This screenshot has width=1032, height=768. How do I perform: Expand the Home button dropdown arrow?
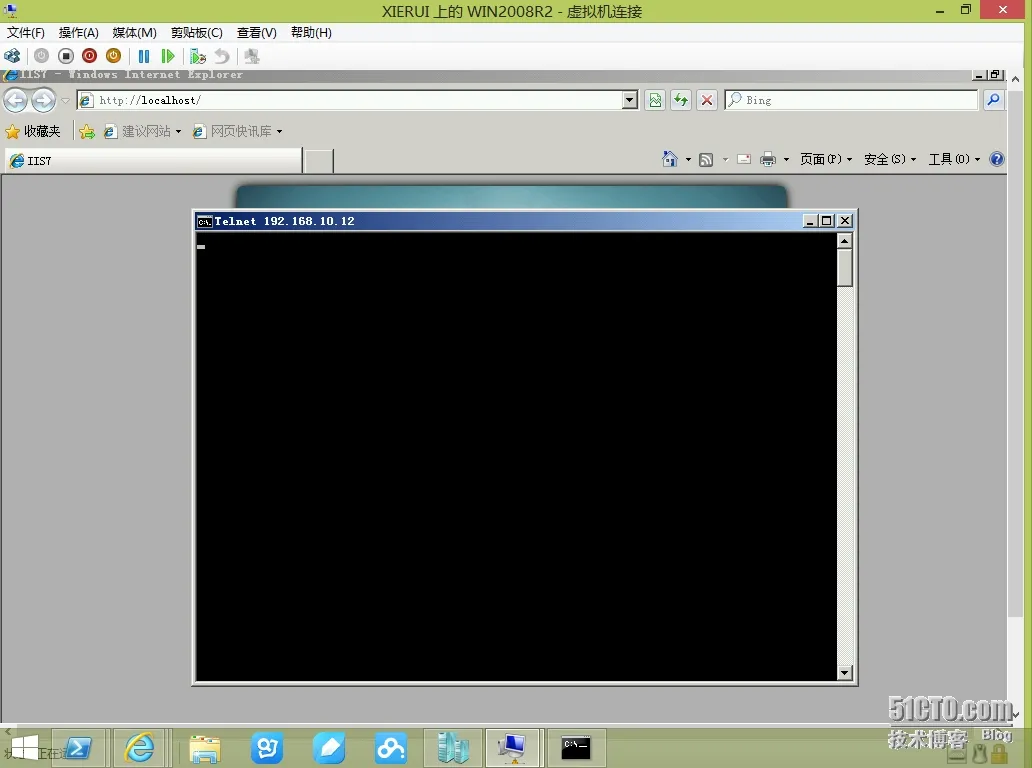tap(688, 159)
